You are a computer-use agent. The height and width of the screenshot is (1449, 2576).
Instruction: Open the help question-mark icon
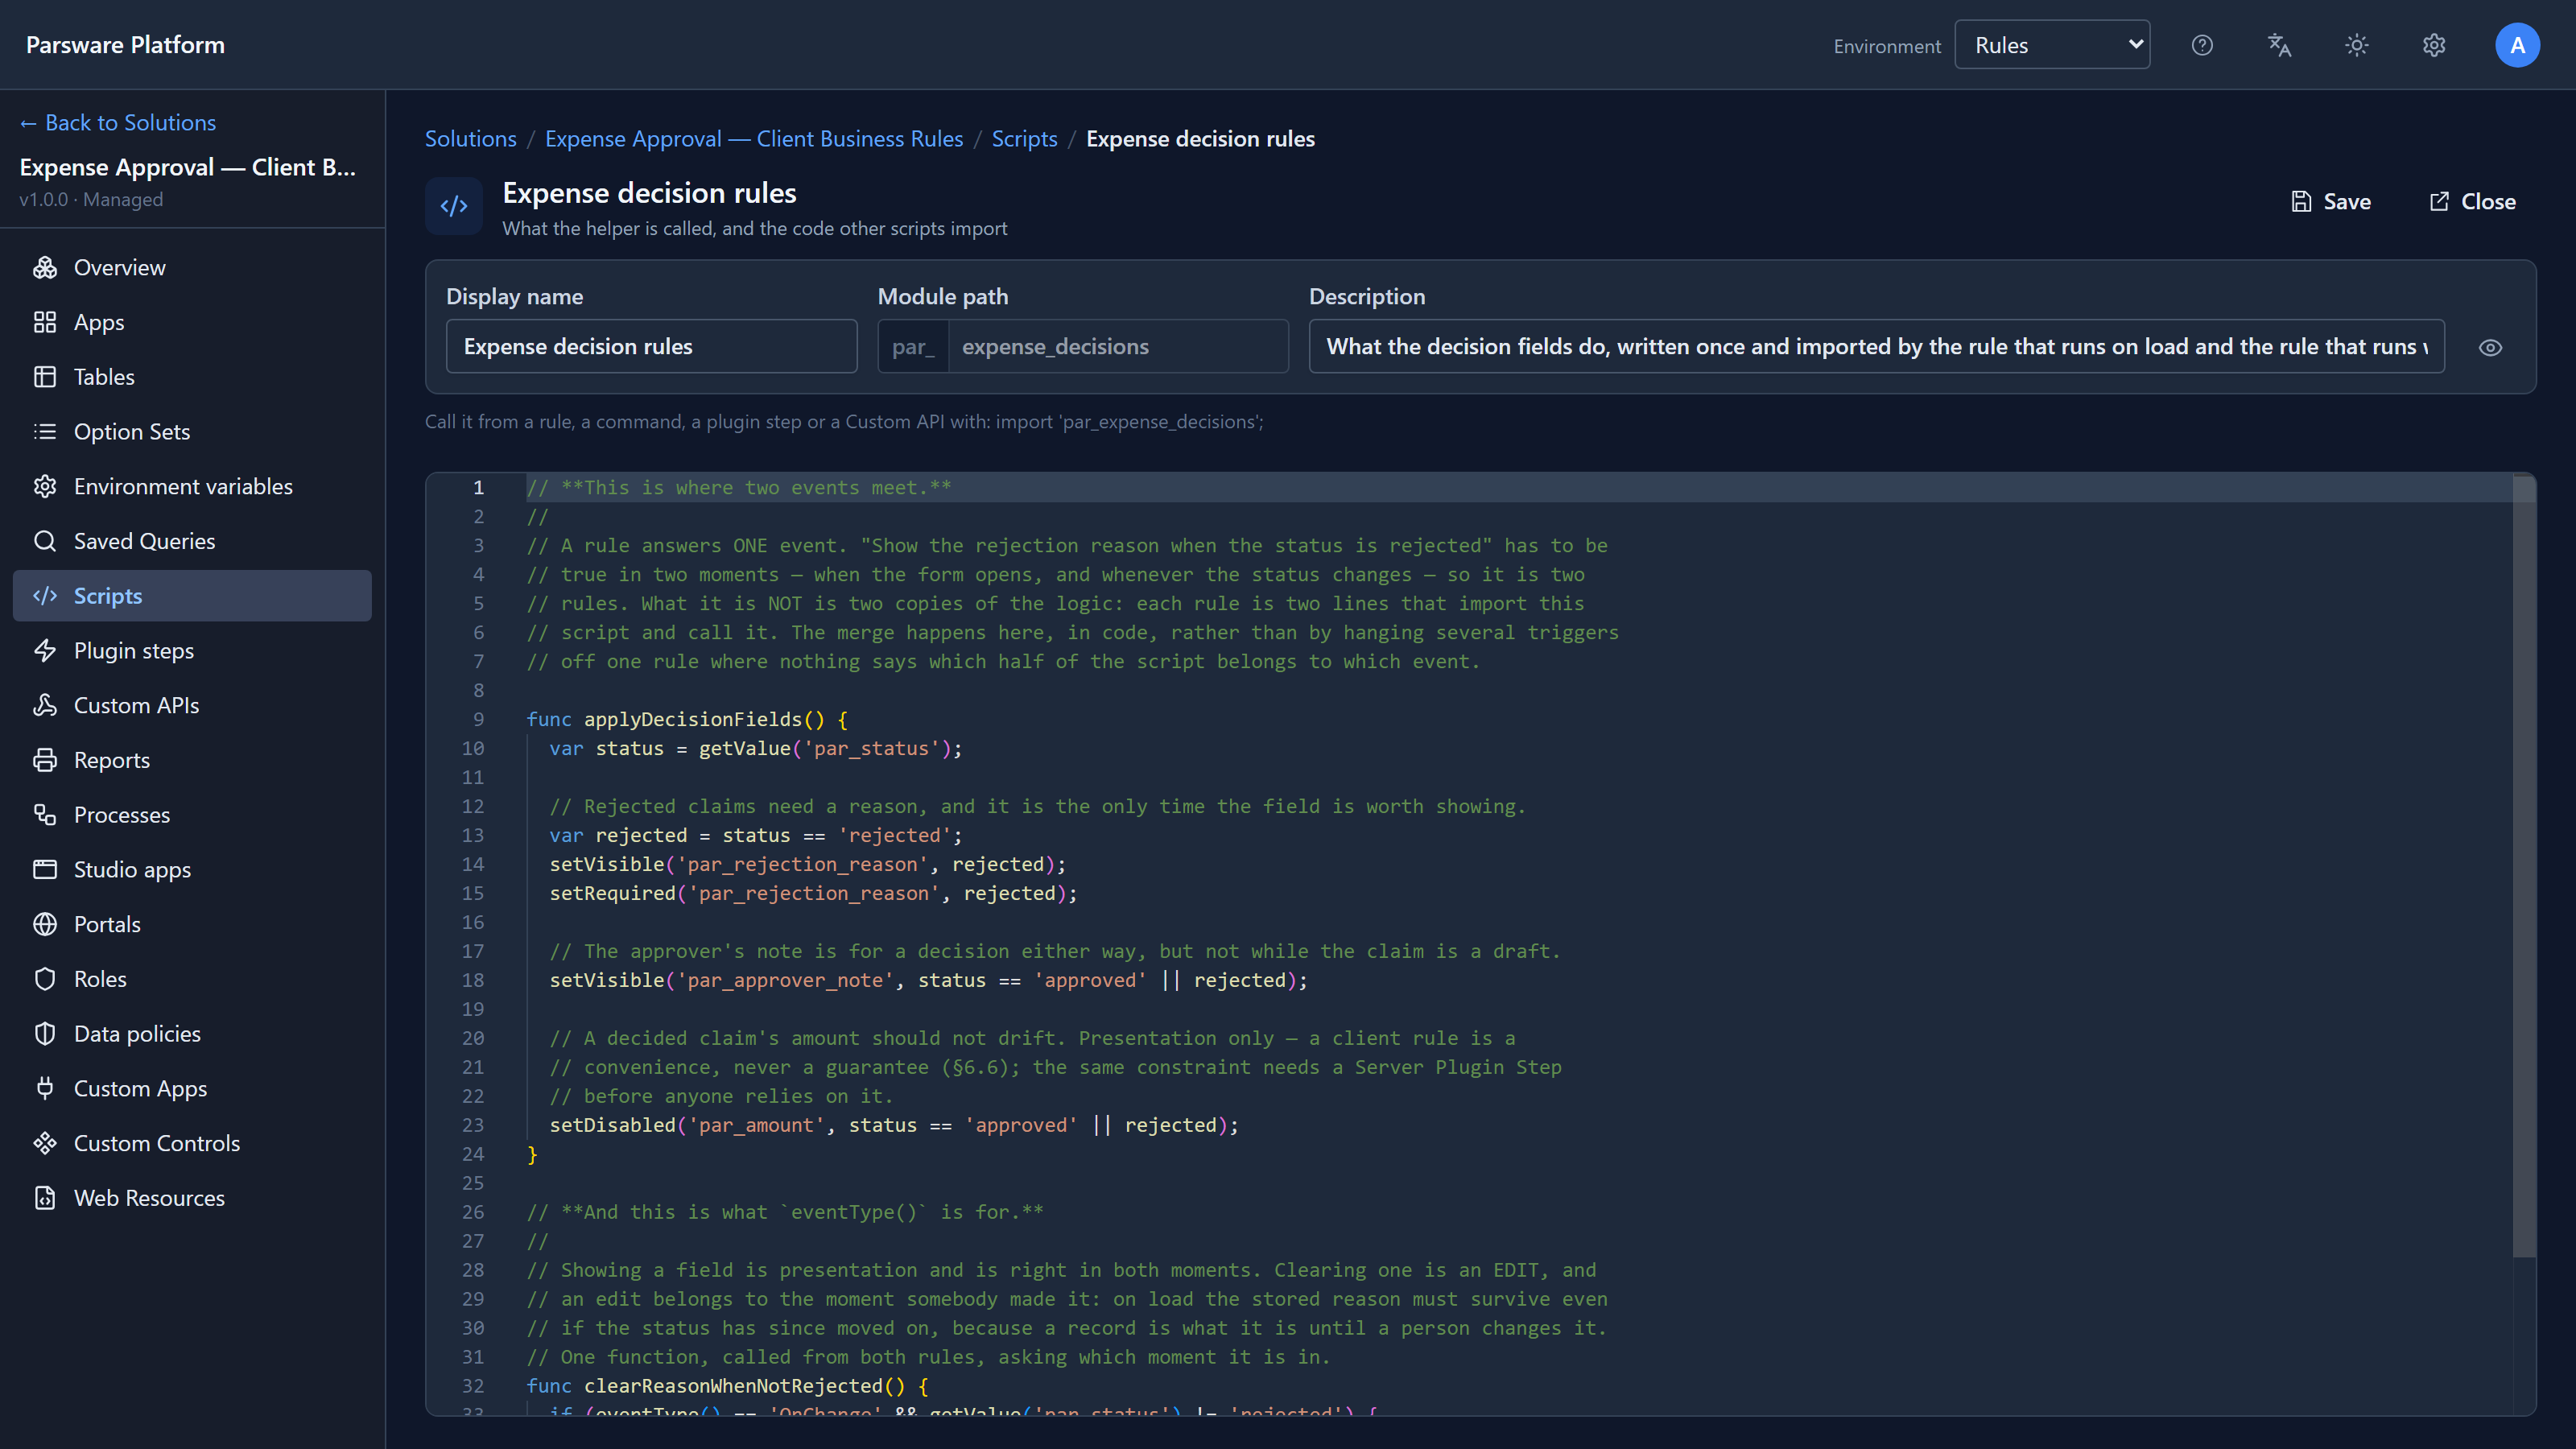click(x=2202, y=45)
